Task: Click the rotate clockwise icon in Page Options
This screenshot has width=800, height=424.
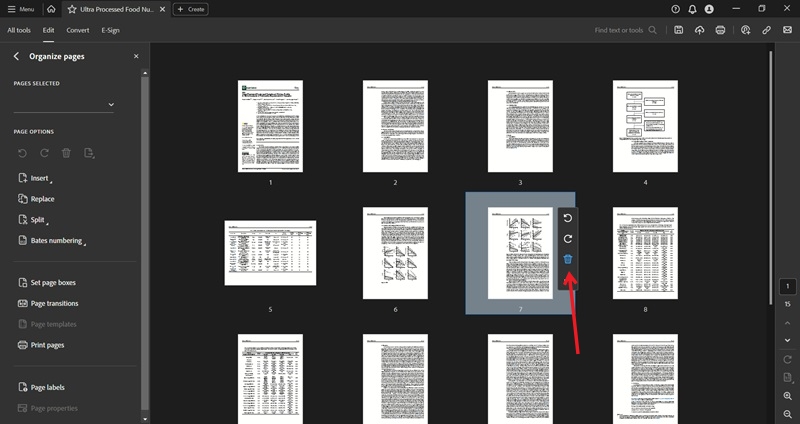Action: [x=44, y=153]
